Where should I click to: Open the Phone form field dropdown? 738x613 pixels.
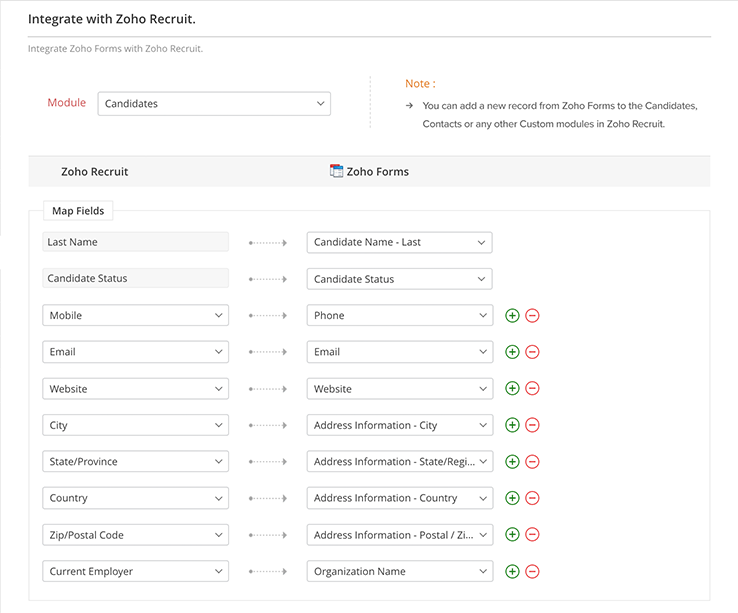(400, 315)
